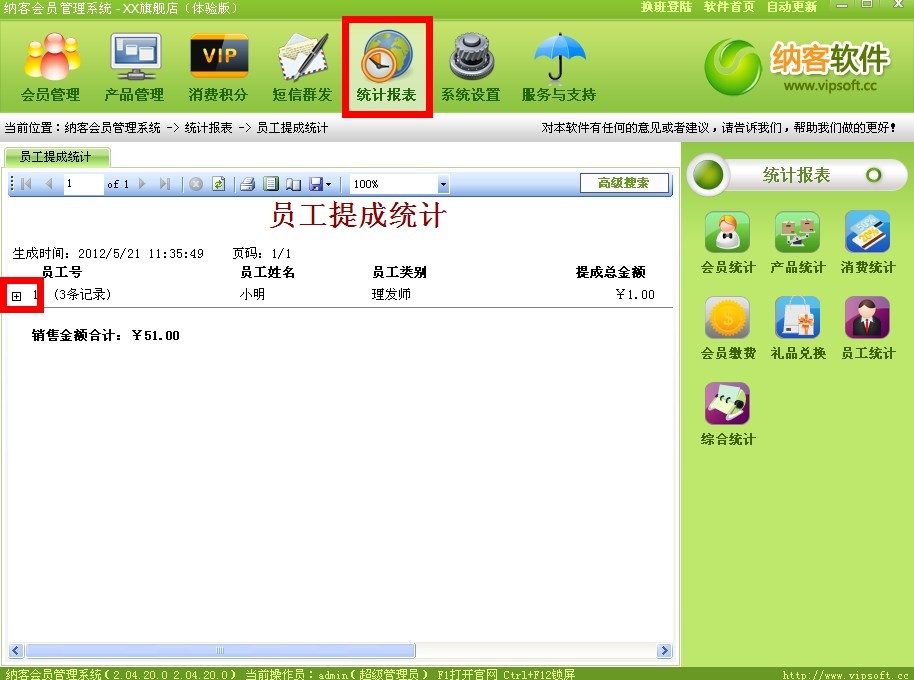Click the print report toolbar icon
Image resolution: width=914 pixels, height=680 pixels.
tap(247, 184)
